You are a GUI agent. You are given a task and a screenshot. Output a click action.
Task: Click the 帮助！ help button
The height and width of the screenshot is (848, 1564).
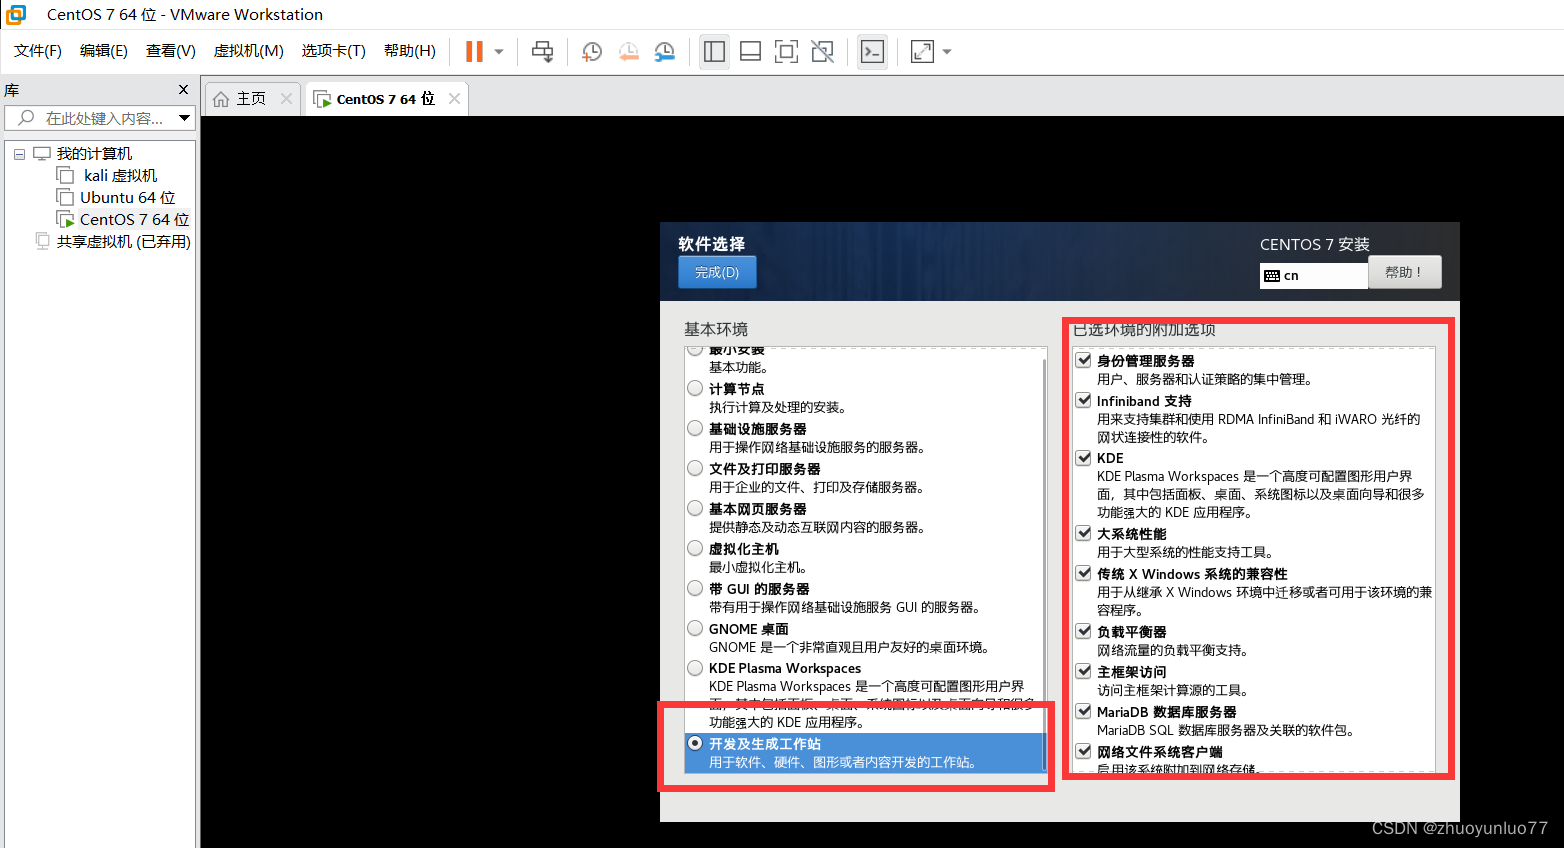(1404, 272)
